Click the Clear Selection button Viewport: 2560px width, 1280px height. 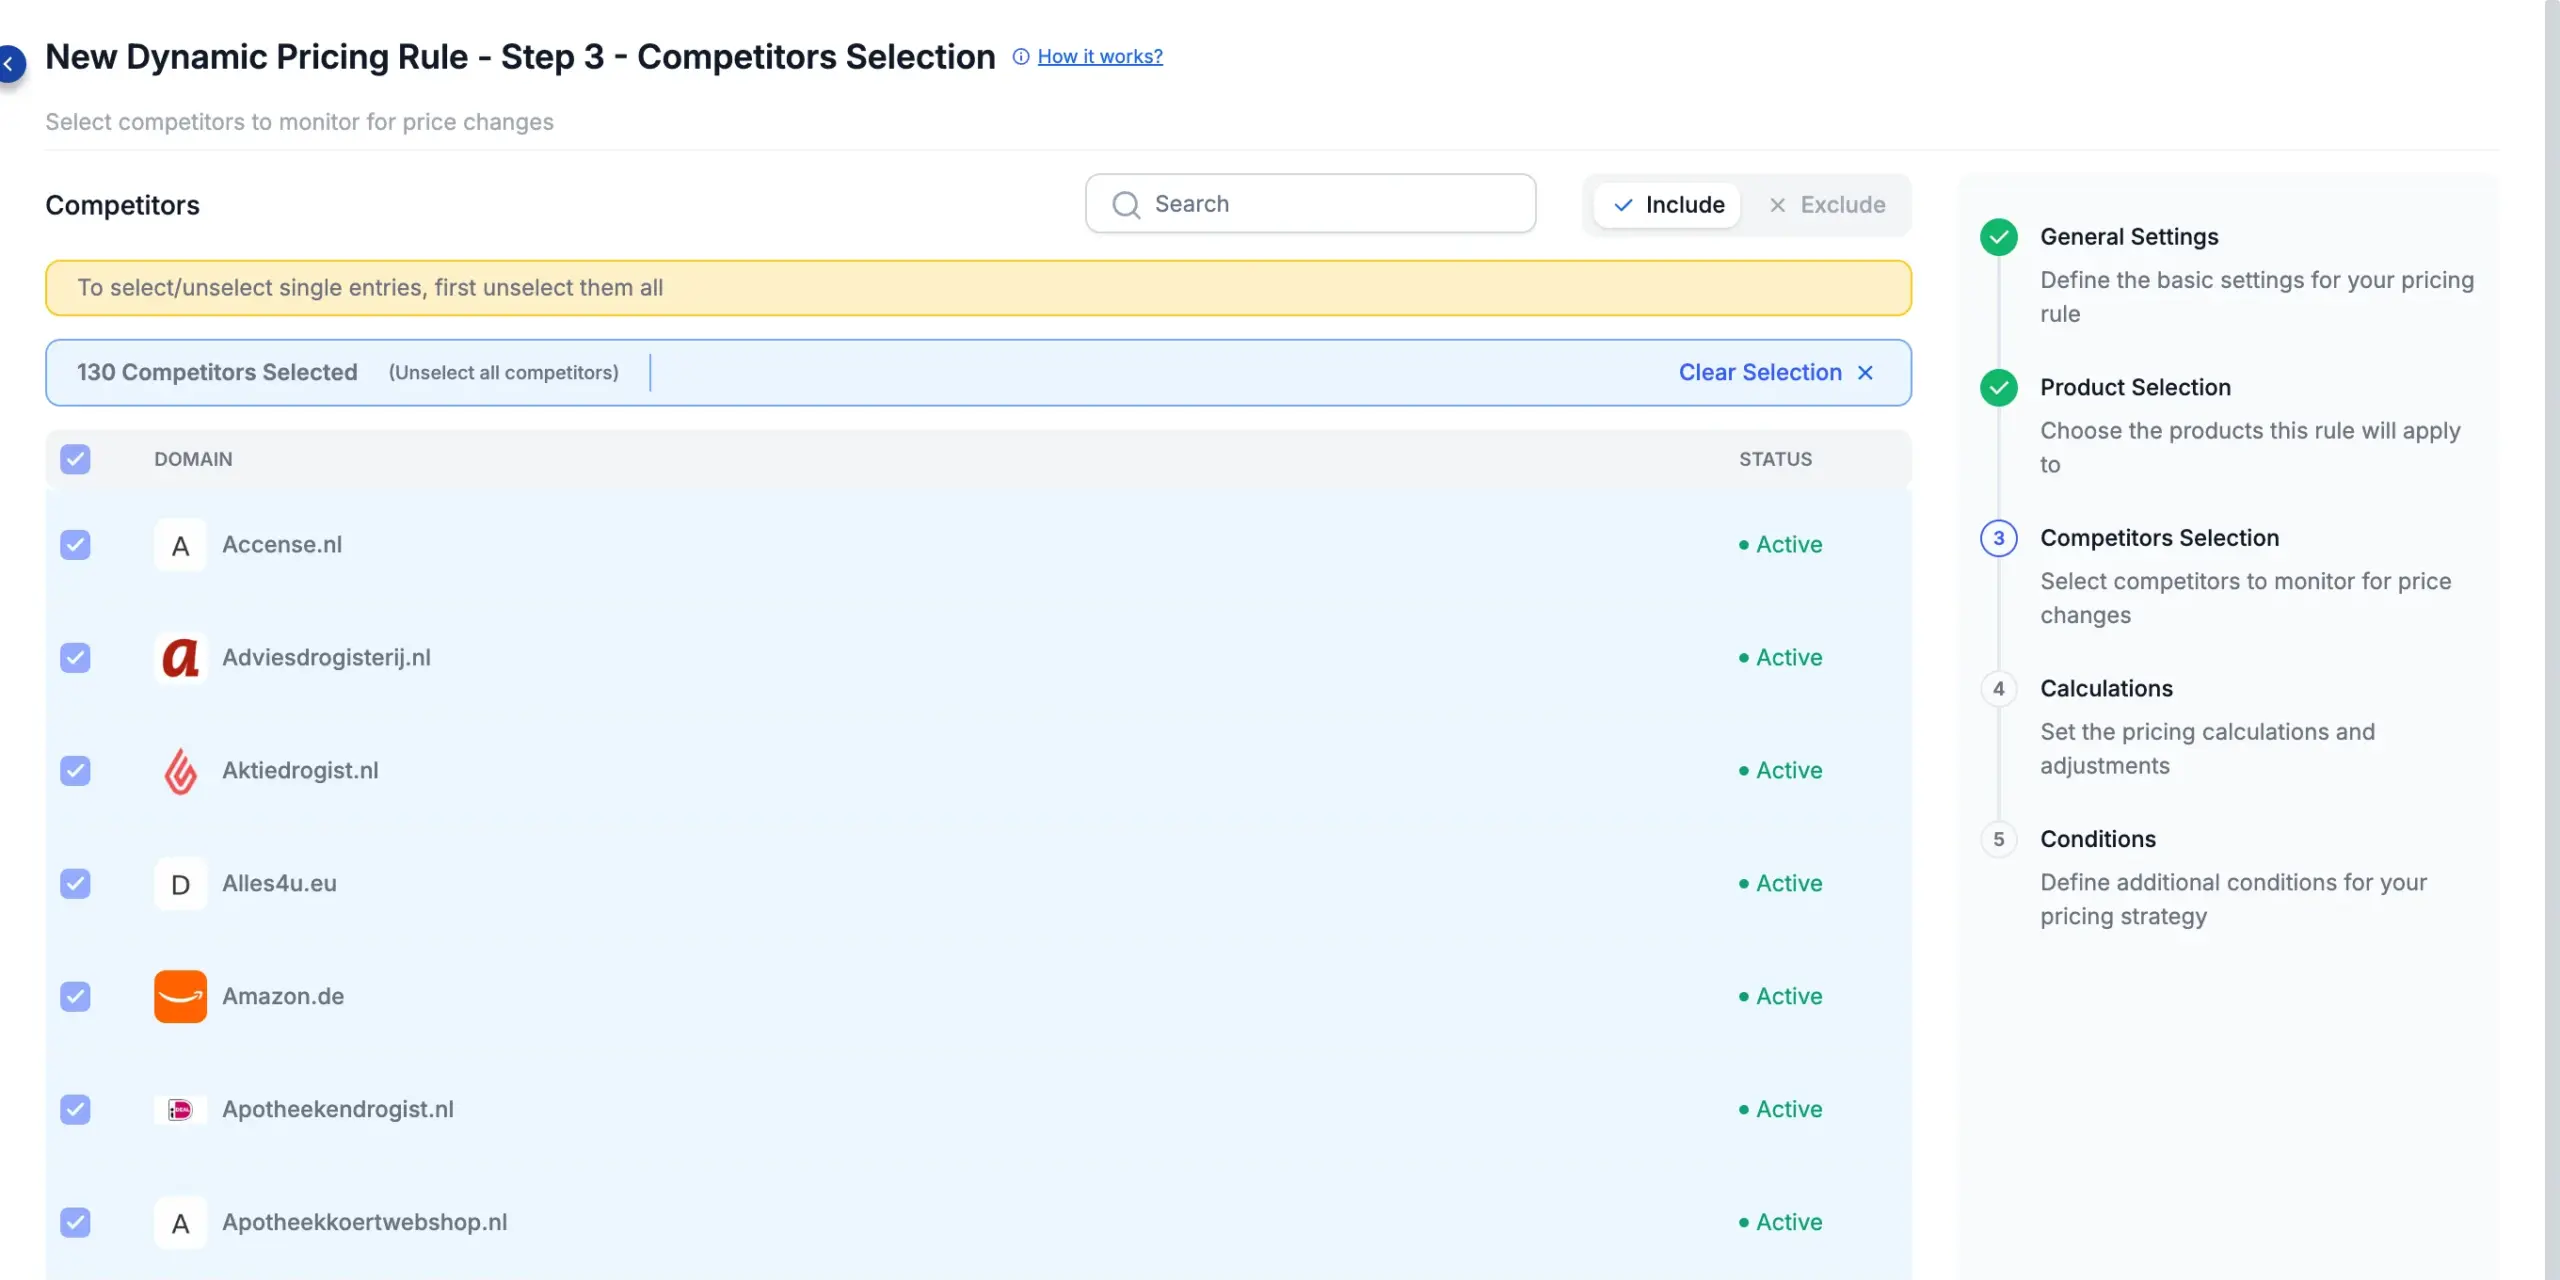click(x=1776, y=373)
